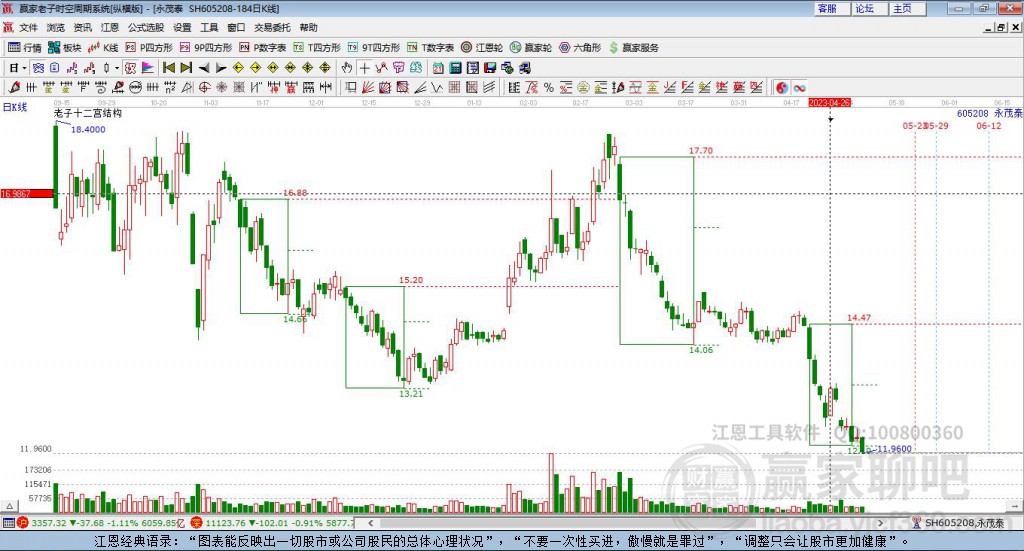Open the 9T四方形 tool

(x=374, y=48)
